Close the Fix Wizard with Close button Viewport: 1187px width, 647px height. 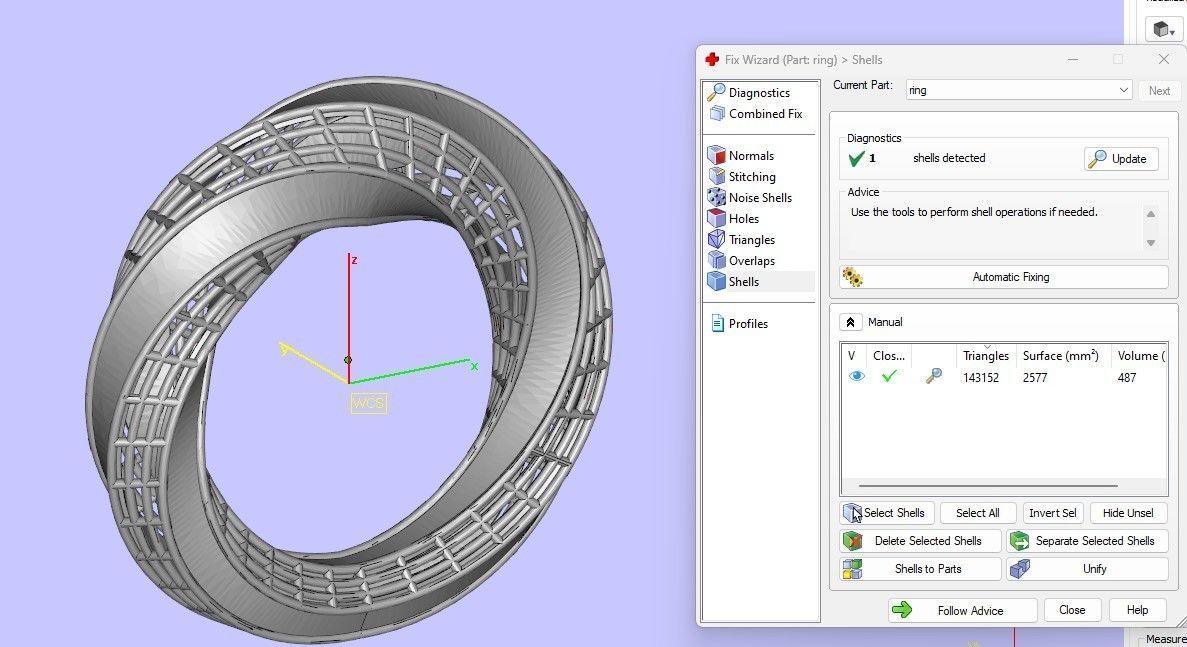click(x=1072, y=610)
